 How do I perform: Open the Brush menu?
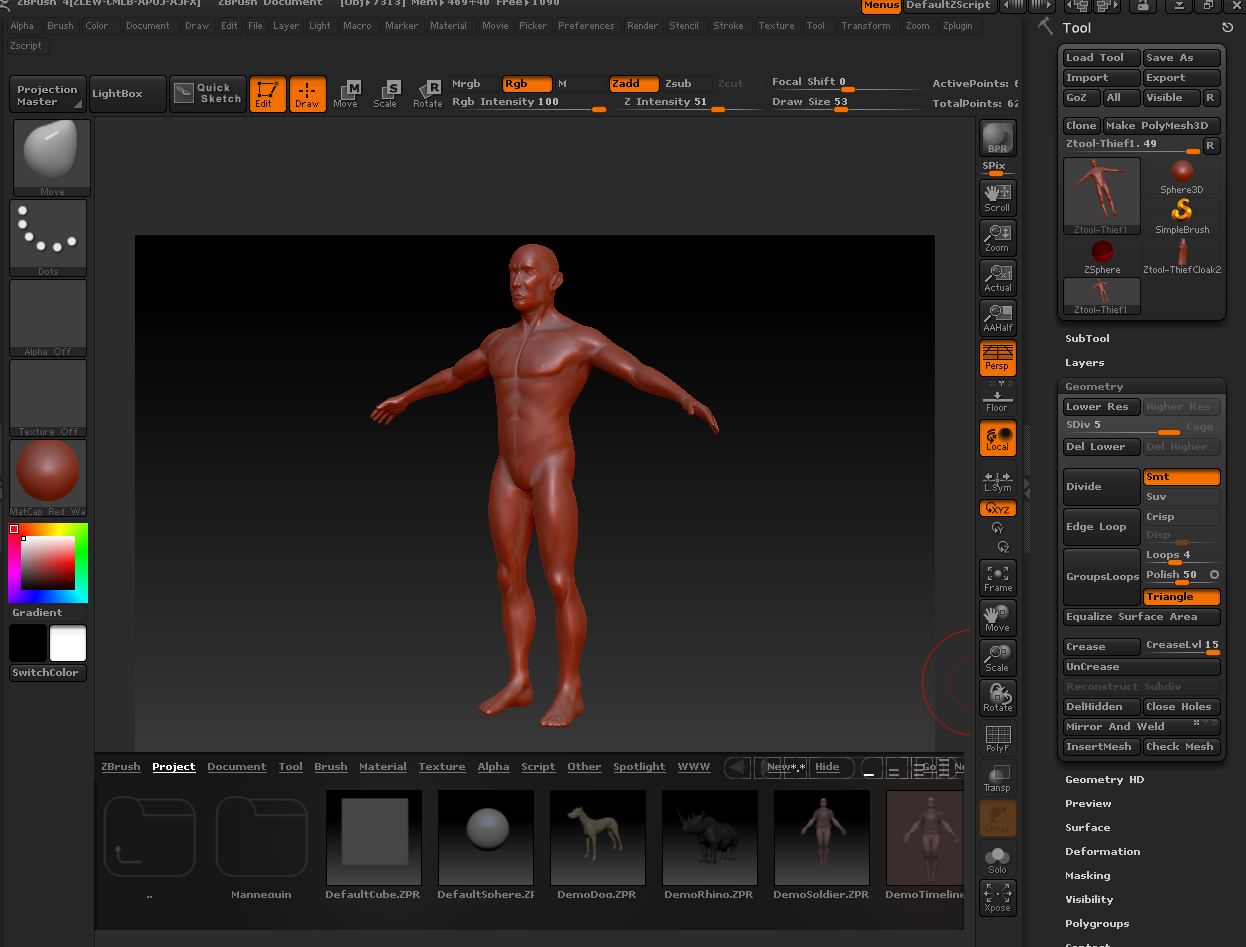point(60,26)
